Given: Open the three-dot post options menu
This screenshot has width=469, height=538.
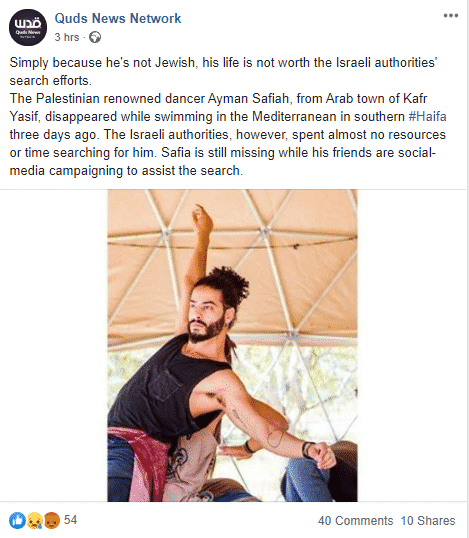Looking at the screenshot, I should [x=450, y=16].
